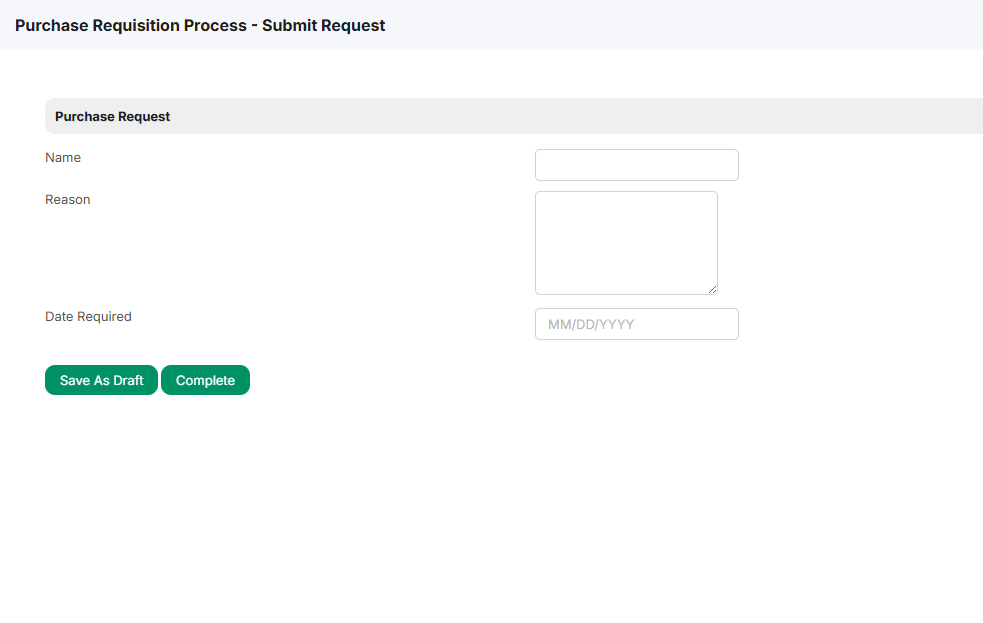983x623 pixels.
Task: Click the Name input field
Action: (x=636, y=165)
